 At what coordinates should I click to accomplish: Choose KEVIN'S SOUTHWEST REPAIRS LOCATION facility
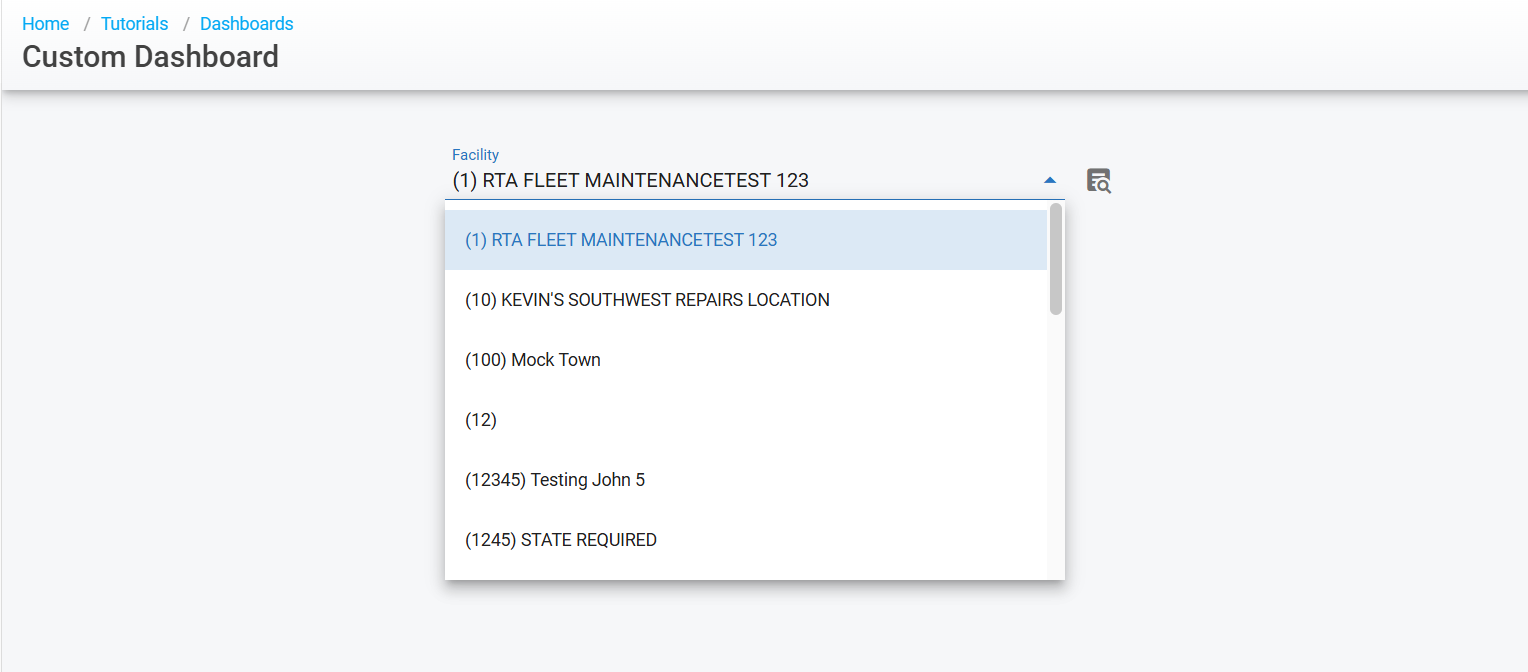click(647, 300)
